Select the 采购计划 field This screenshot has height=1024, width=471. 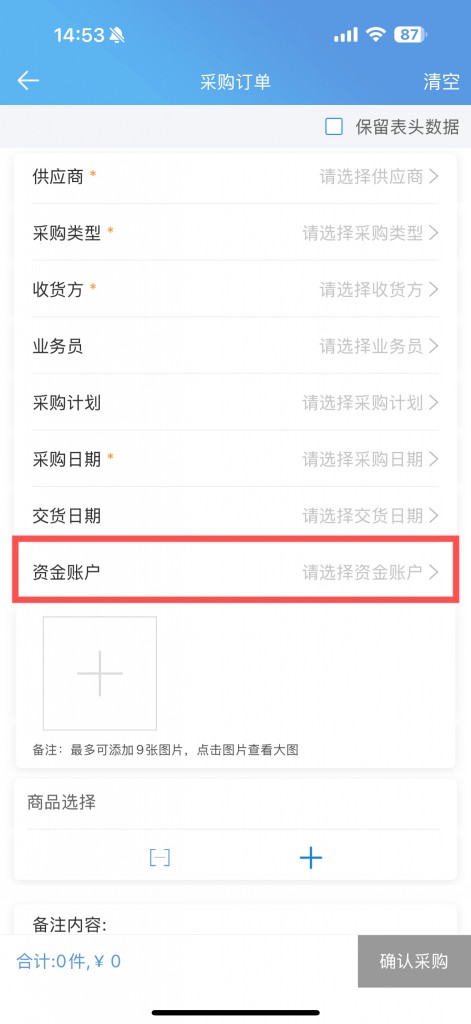235,402
